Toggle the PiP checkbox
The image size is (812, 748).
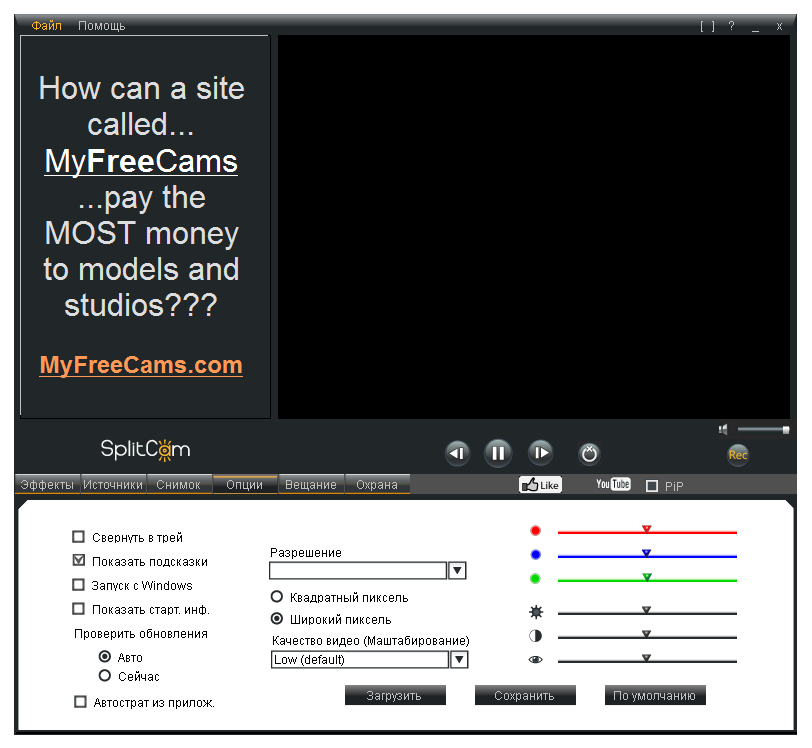coord(652,486)
